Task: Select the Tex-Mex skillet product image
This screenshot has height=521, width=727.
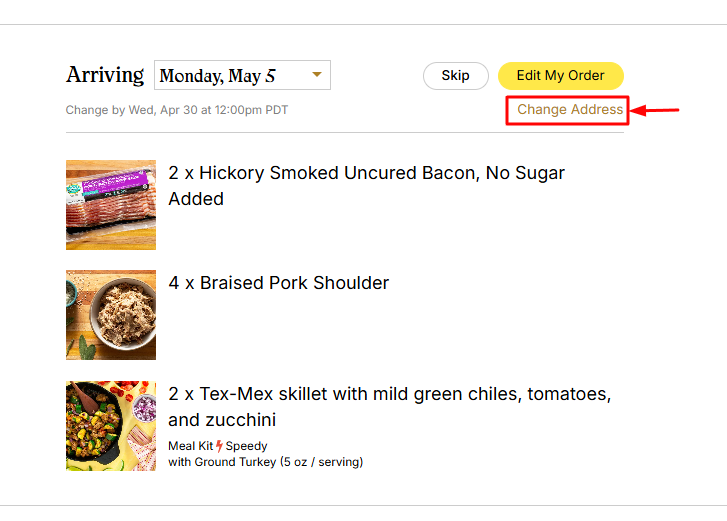Action: (x=111, y=426)
